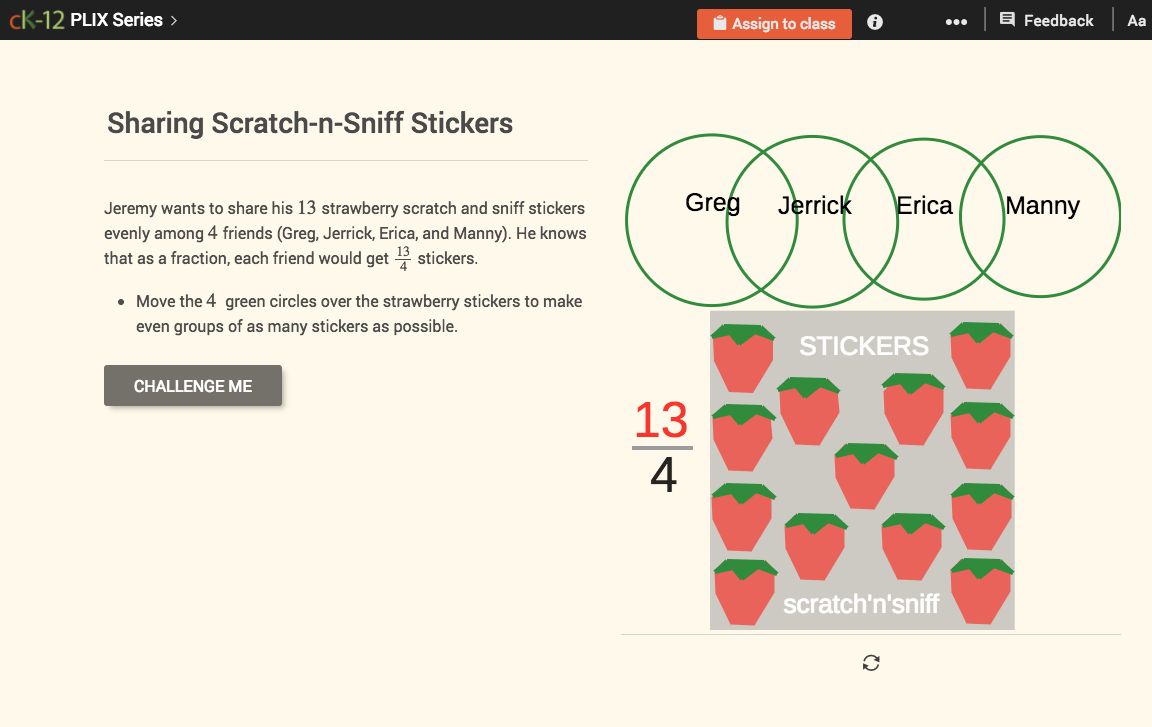Click the strawberry in the STICKERS panel center

click(x=864, y=478)
